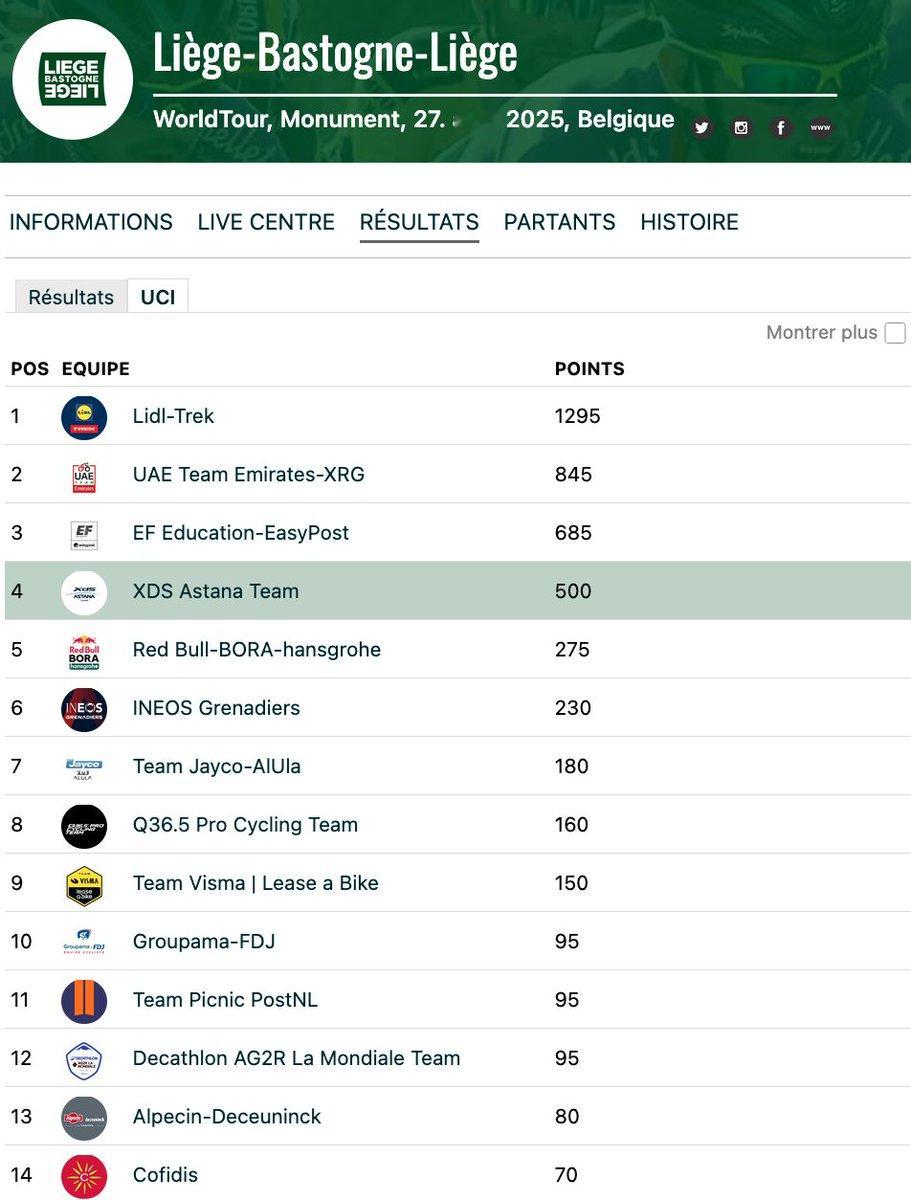911x1200 pixels.
Task: Click the Team Visma Lease a Bike logo
Action: point(84,884)
